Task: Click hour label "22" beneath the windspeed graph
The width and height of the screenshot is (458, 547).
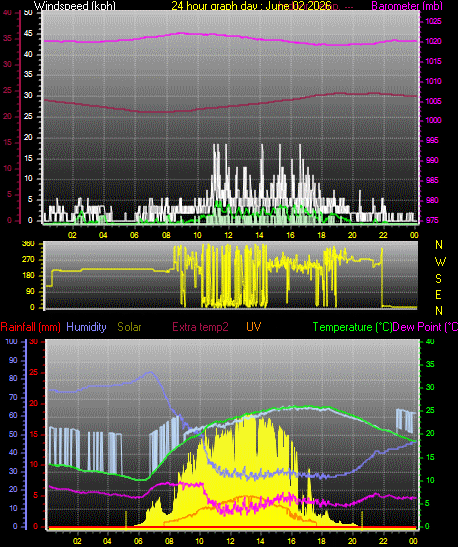Action: point(383,235)
